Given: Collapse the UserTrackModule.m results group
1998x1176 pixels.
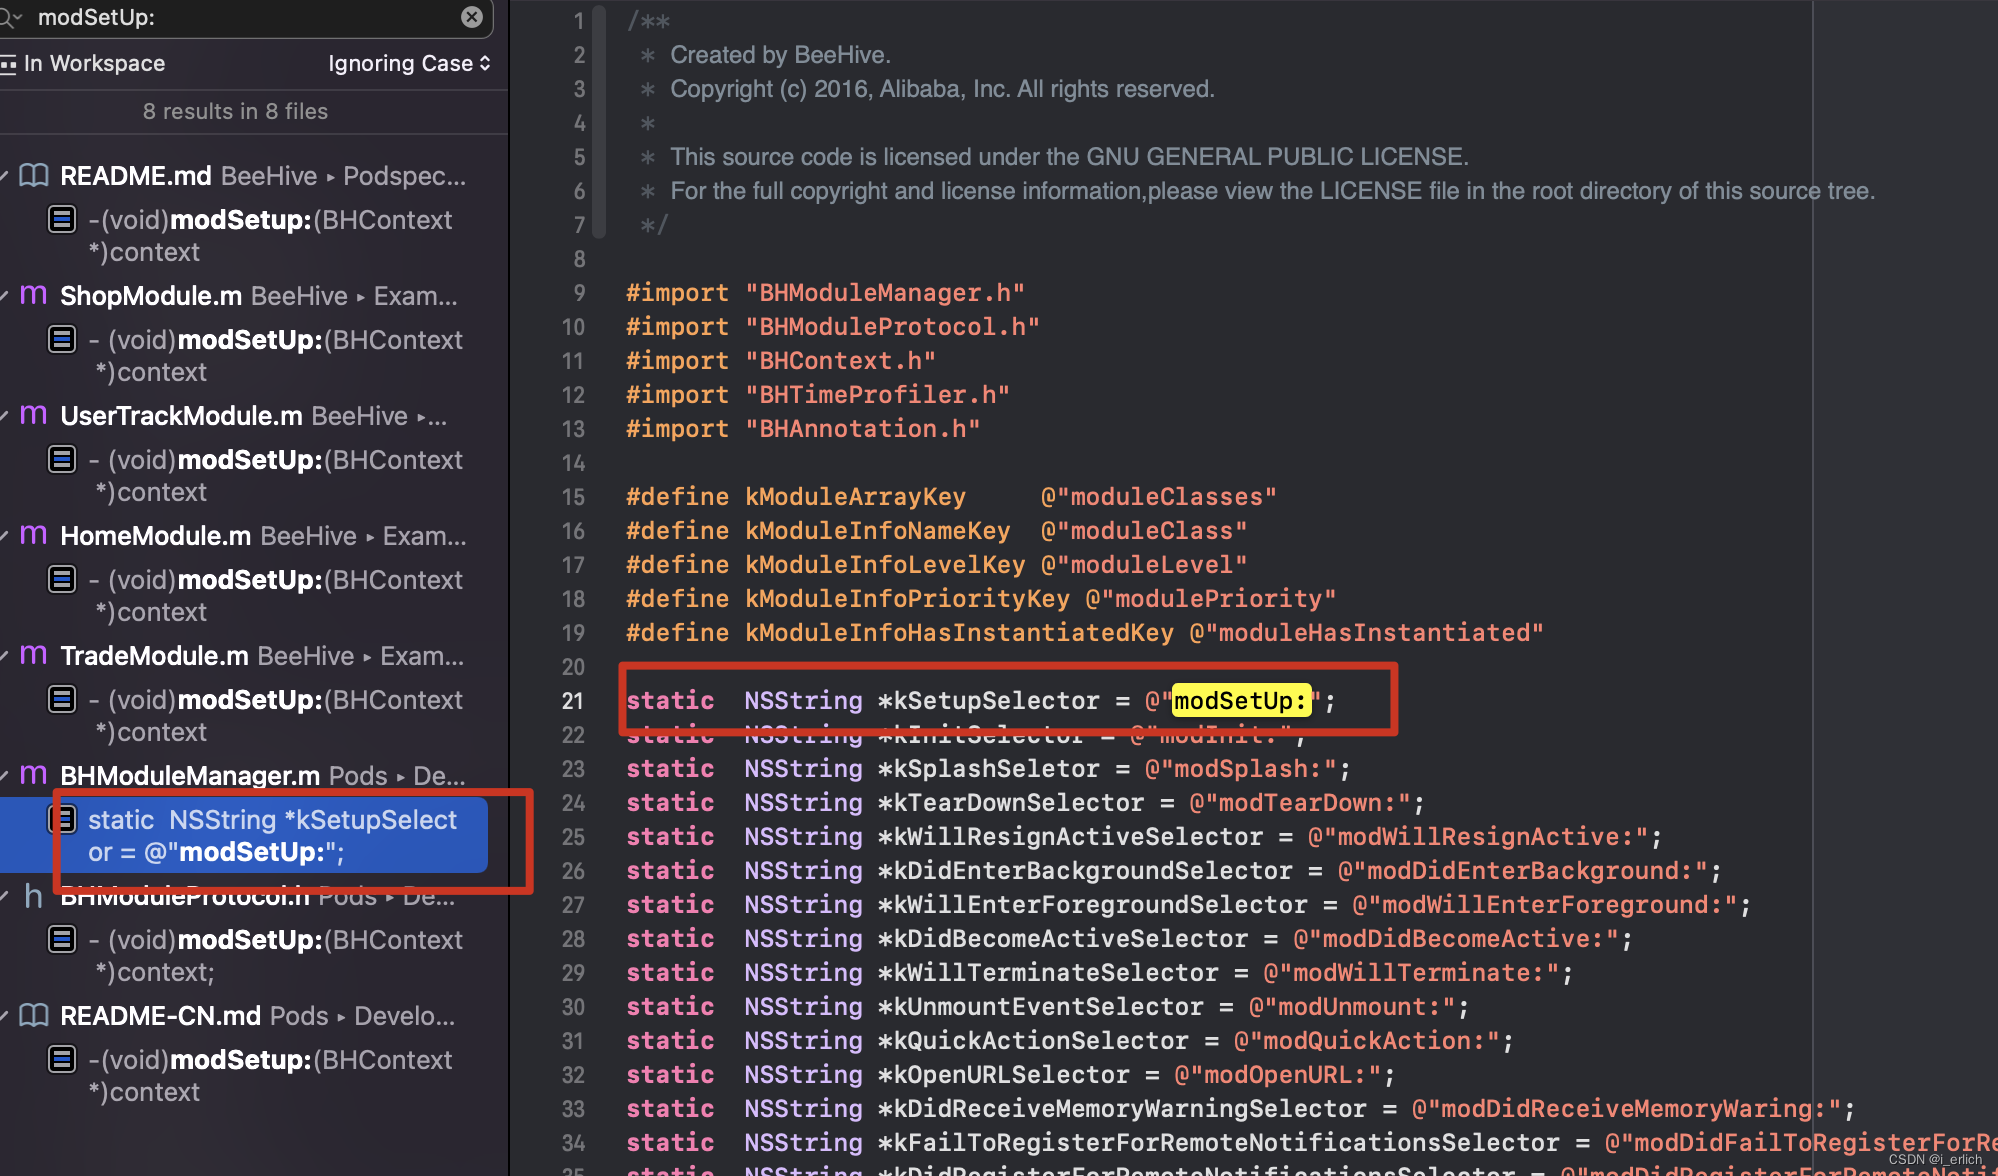Looking at the screenshot, I should (x=5, y=416).
